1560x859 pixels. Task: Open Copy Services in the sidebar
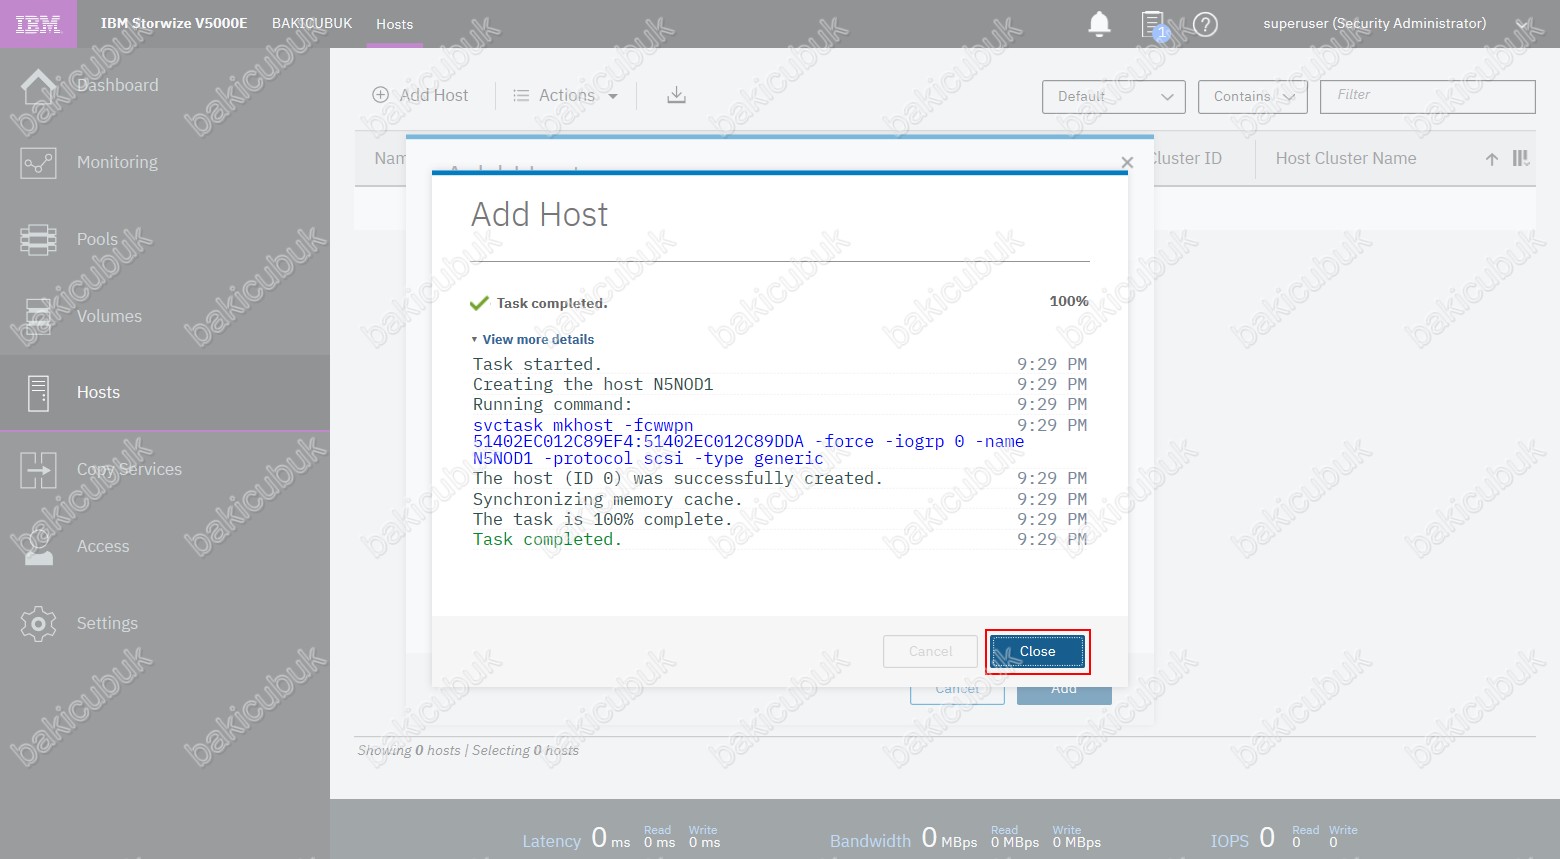tap(165, 469)
